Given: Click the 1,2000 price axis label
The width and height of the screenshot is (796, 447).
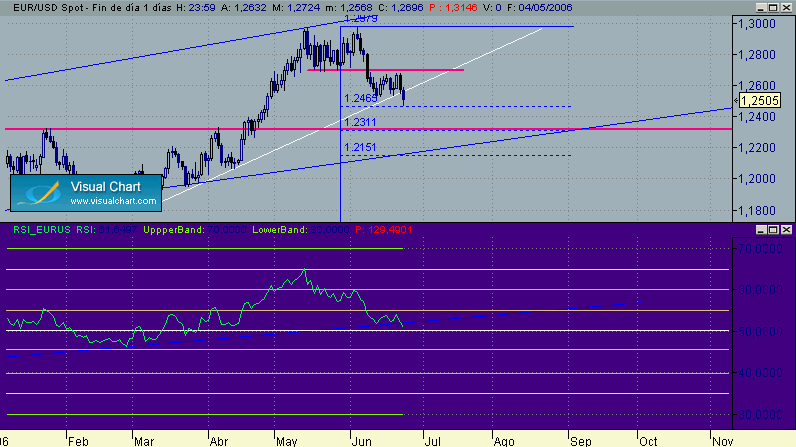Looking at the screenshot, I should (x=756, y=179).
